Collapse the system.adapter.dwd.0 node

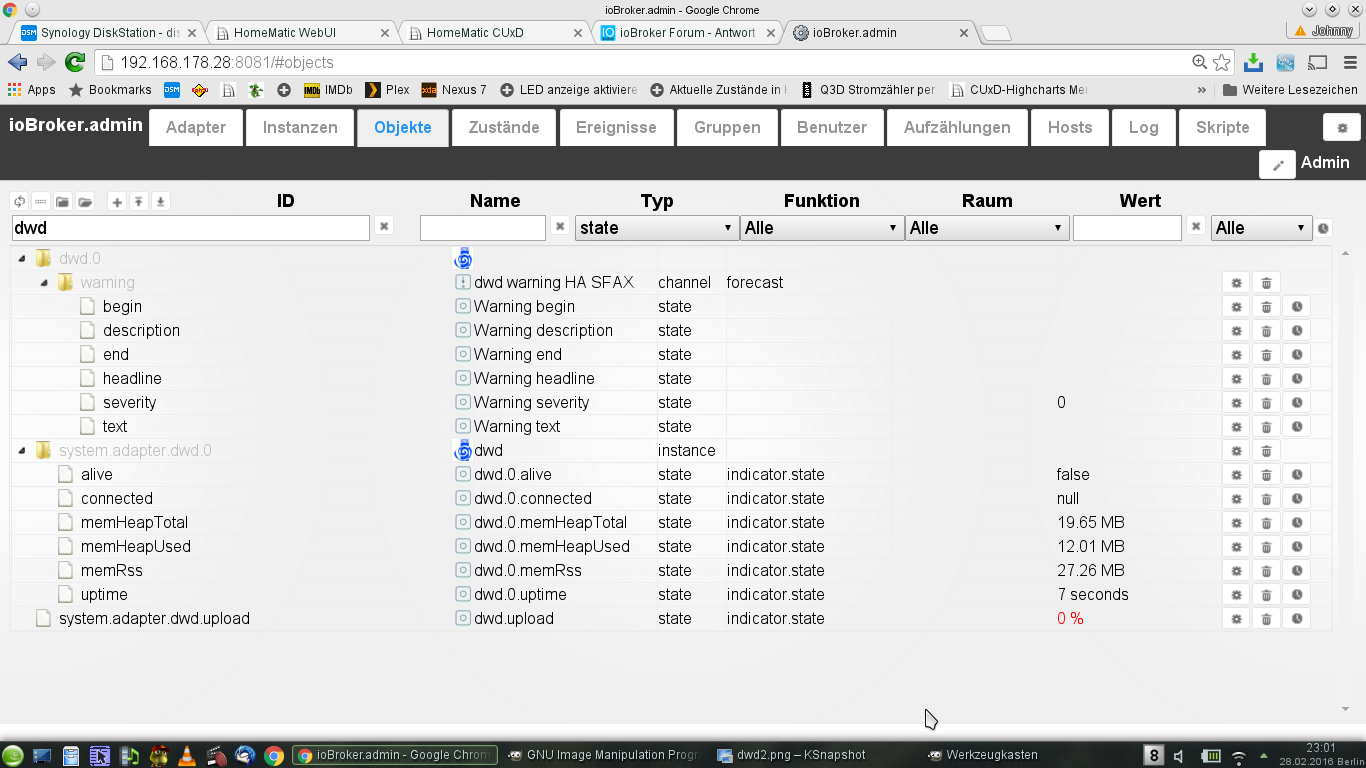pyautogui.click(x=22, y=451)
